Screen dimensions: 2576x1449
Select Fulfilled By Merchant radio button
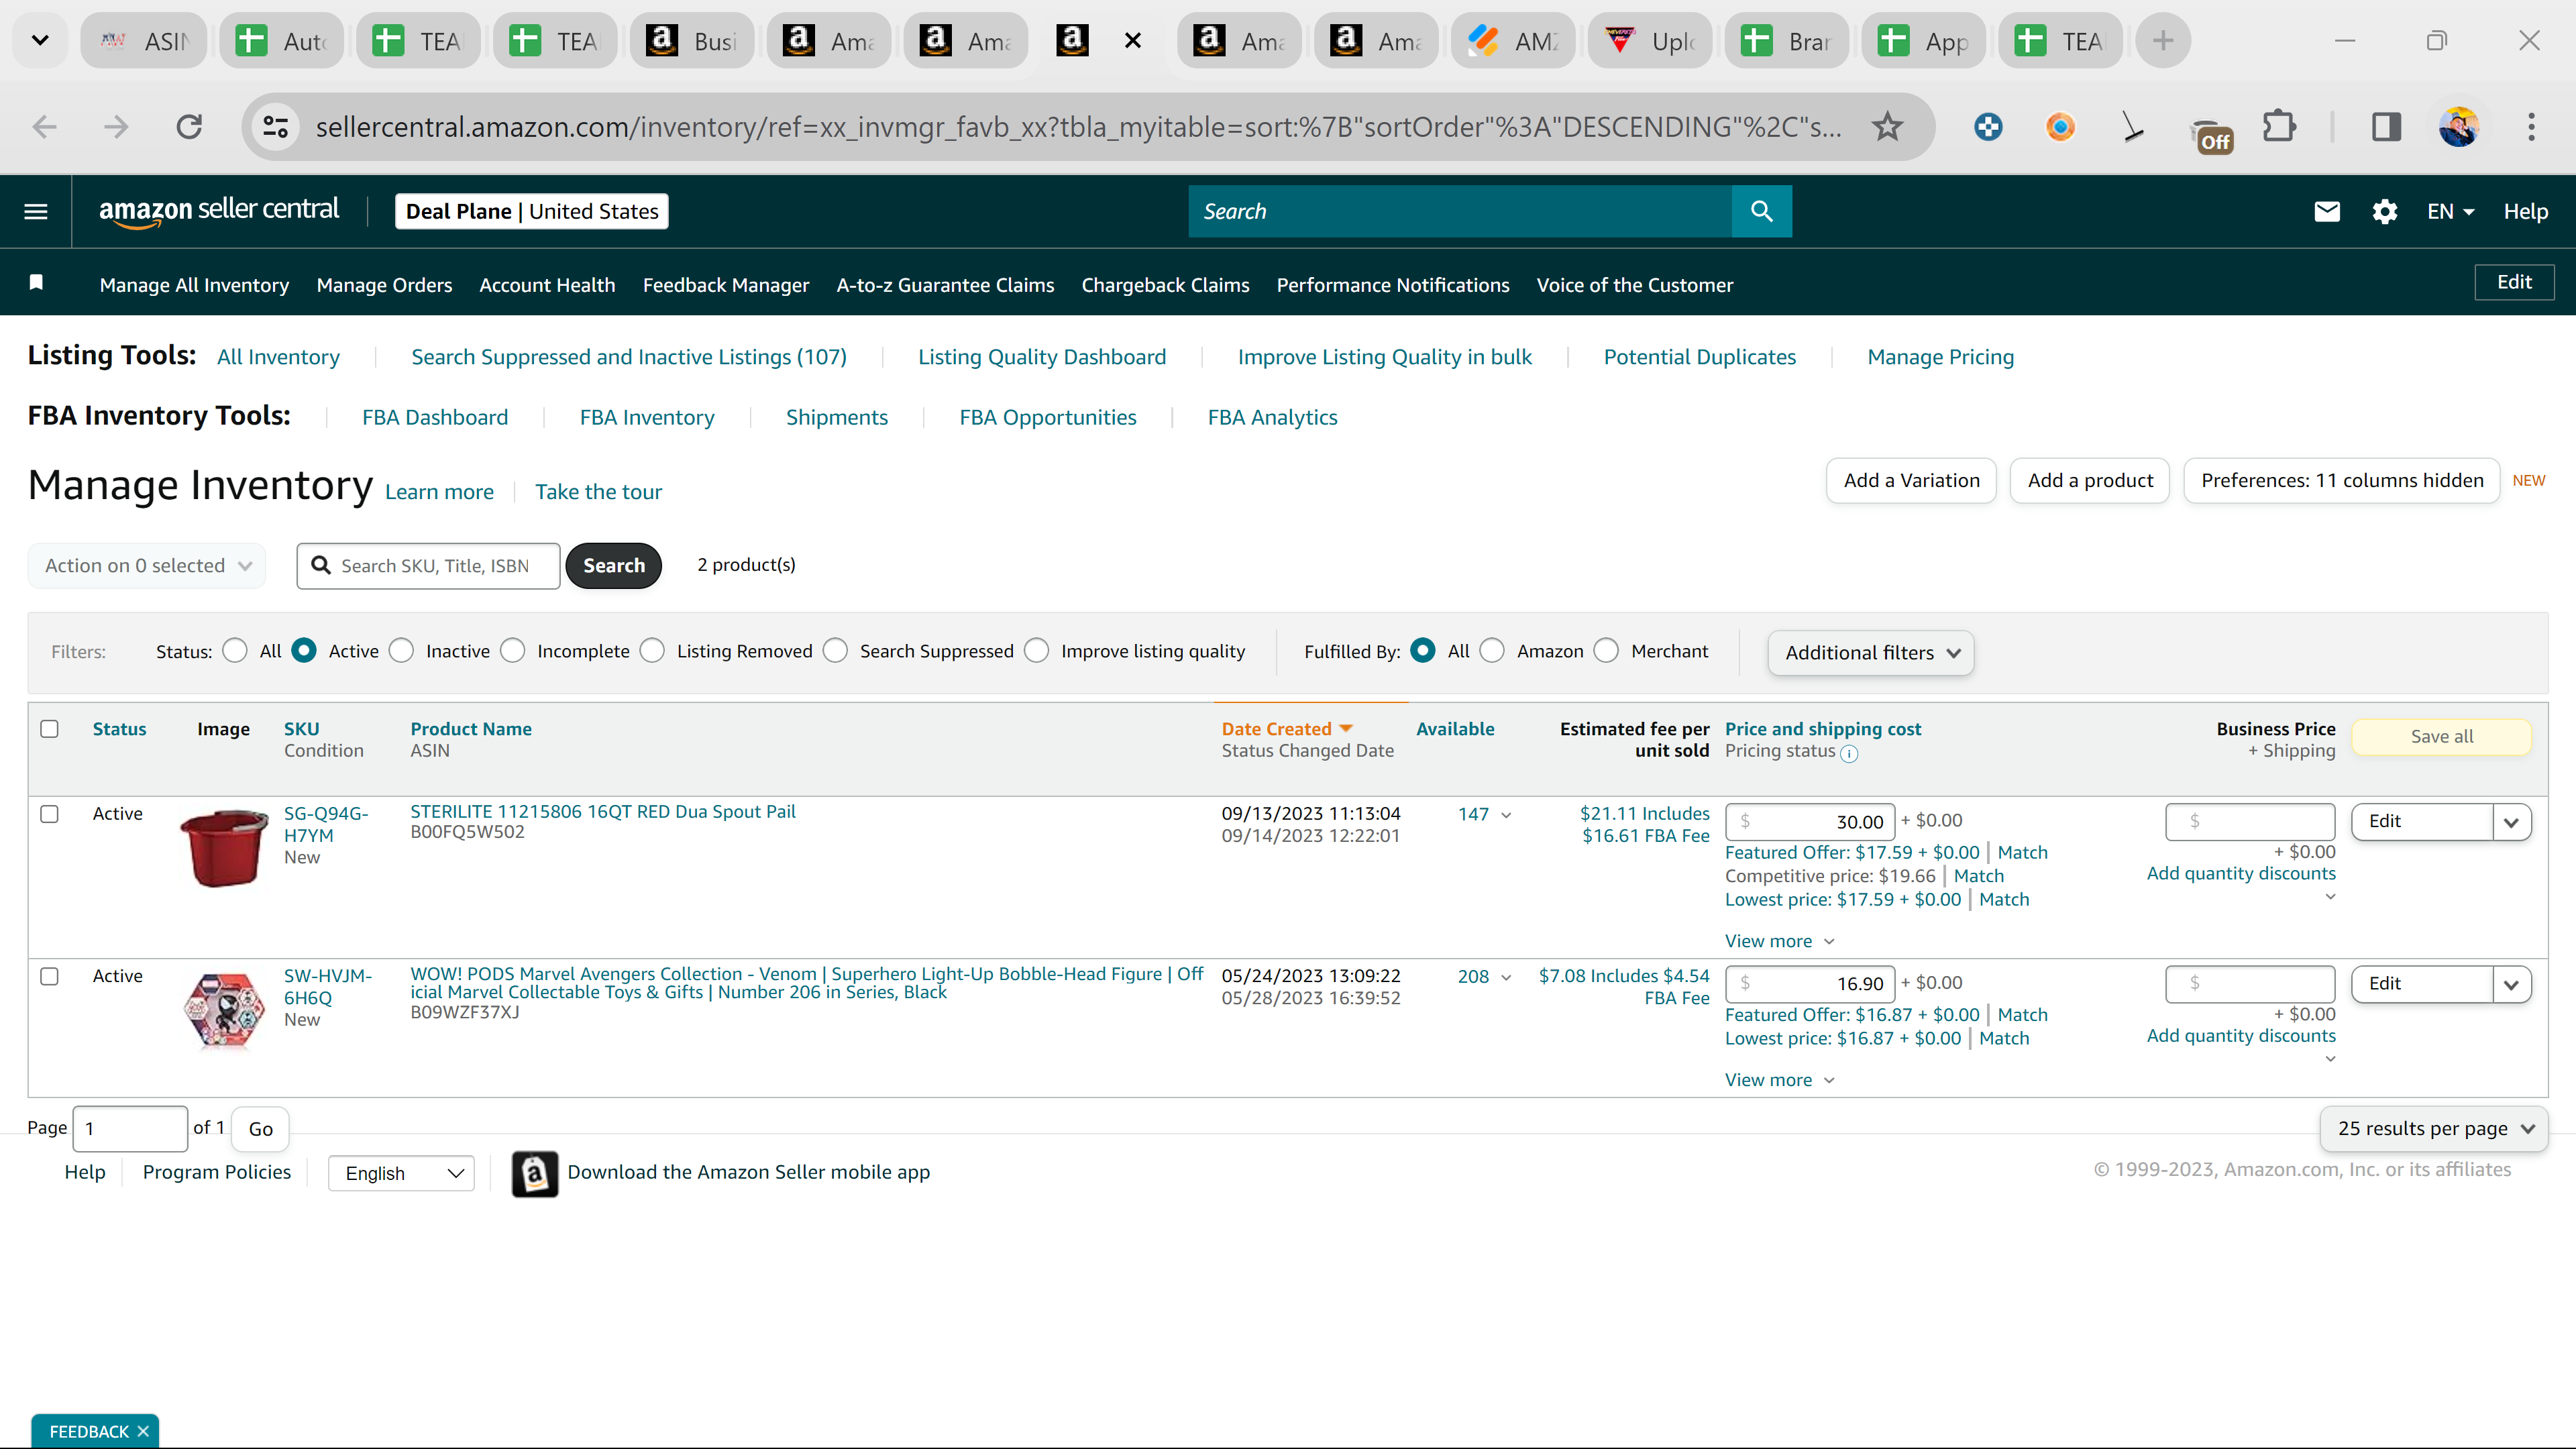pos(1606,651)
